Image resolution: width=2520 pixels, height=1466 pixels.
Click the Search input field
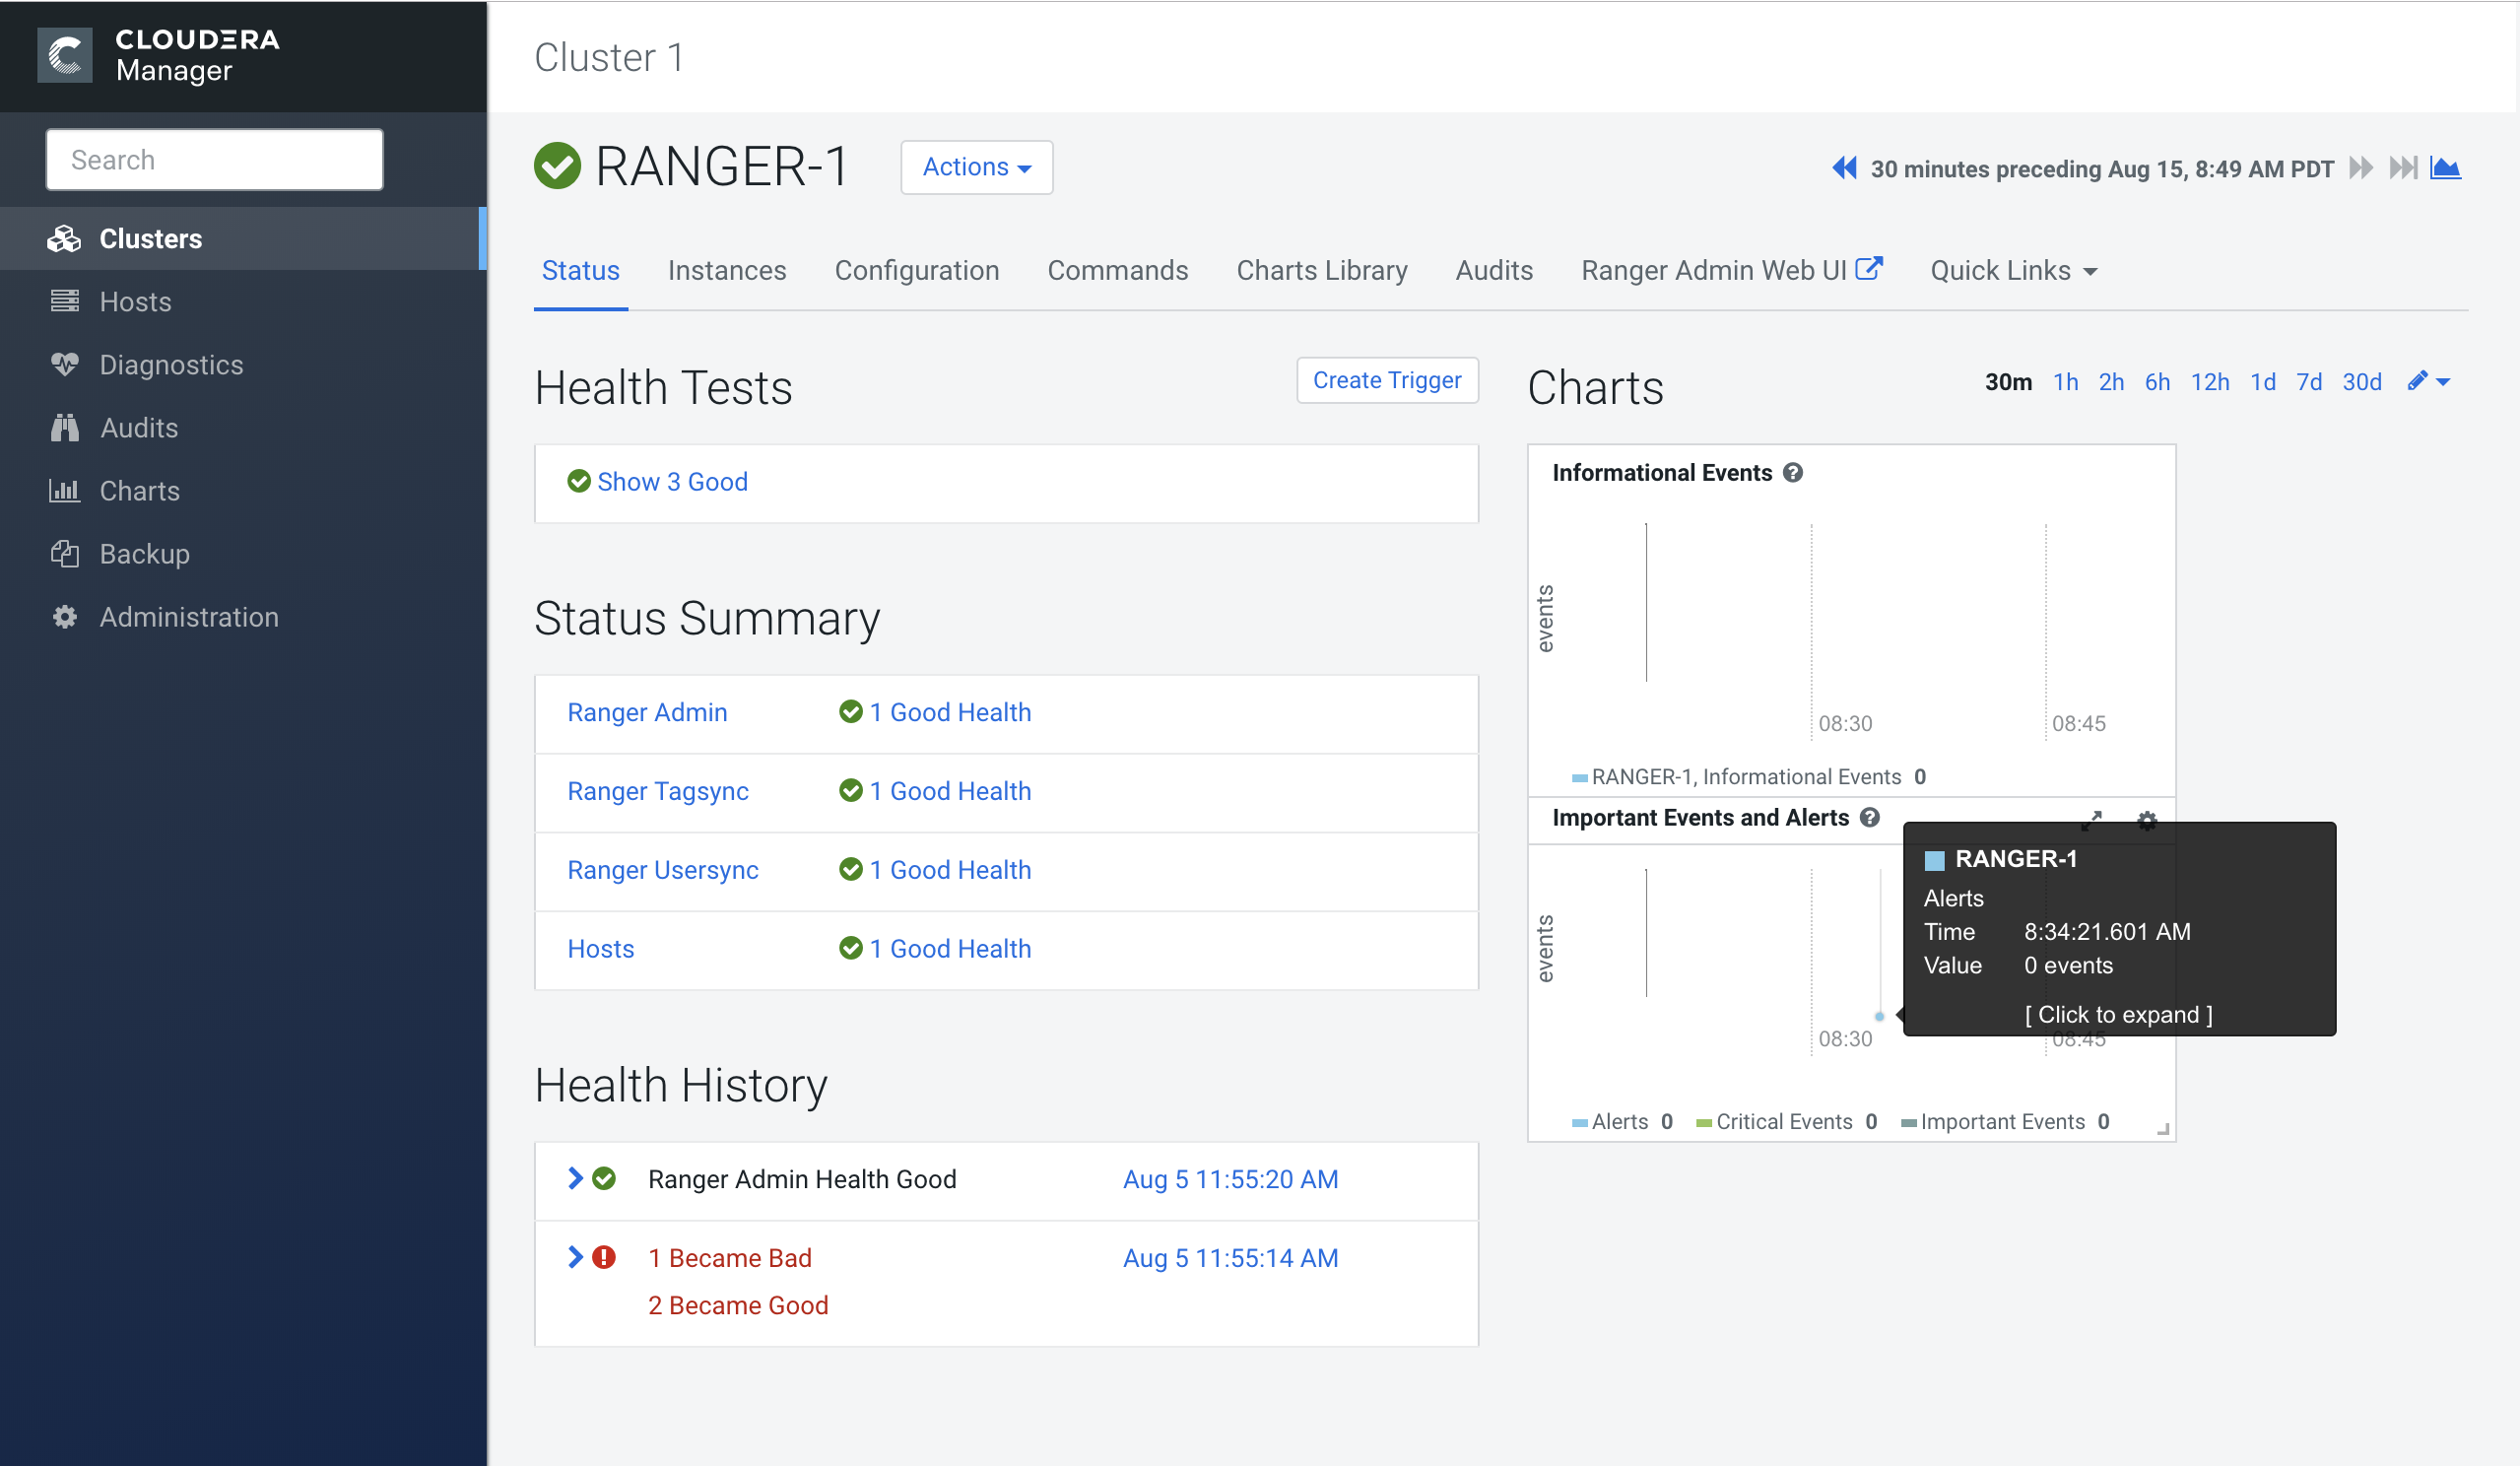(214, 160)
